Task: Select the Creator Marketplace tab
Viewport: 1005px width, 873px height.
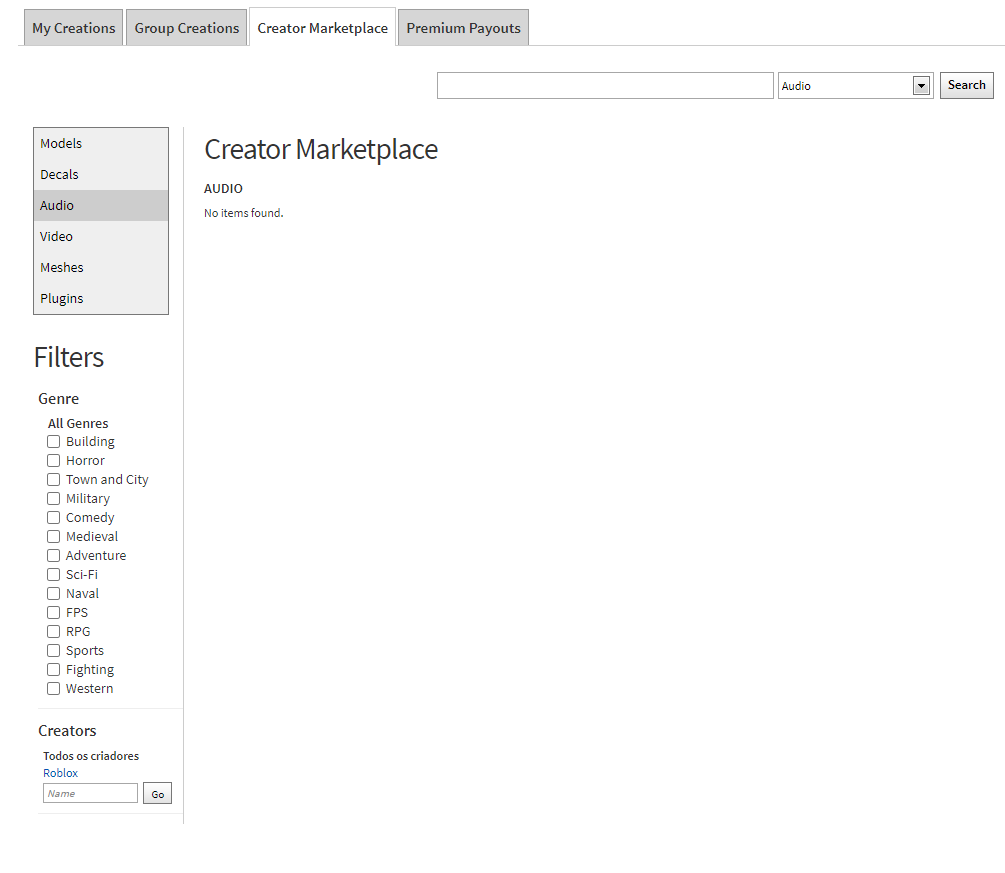Action: click(322, 28)
